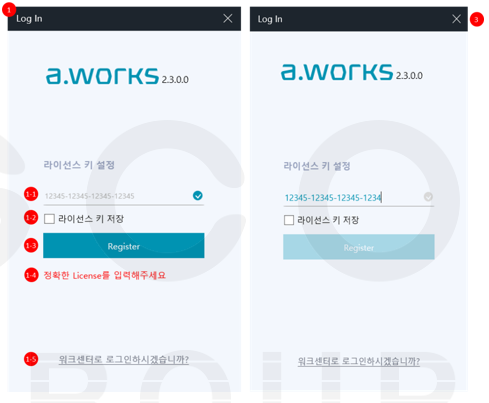Click the a.works logo in left window

pyautogui.click(x=102, y=76)
